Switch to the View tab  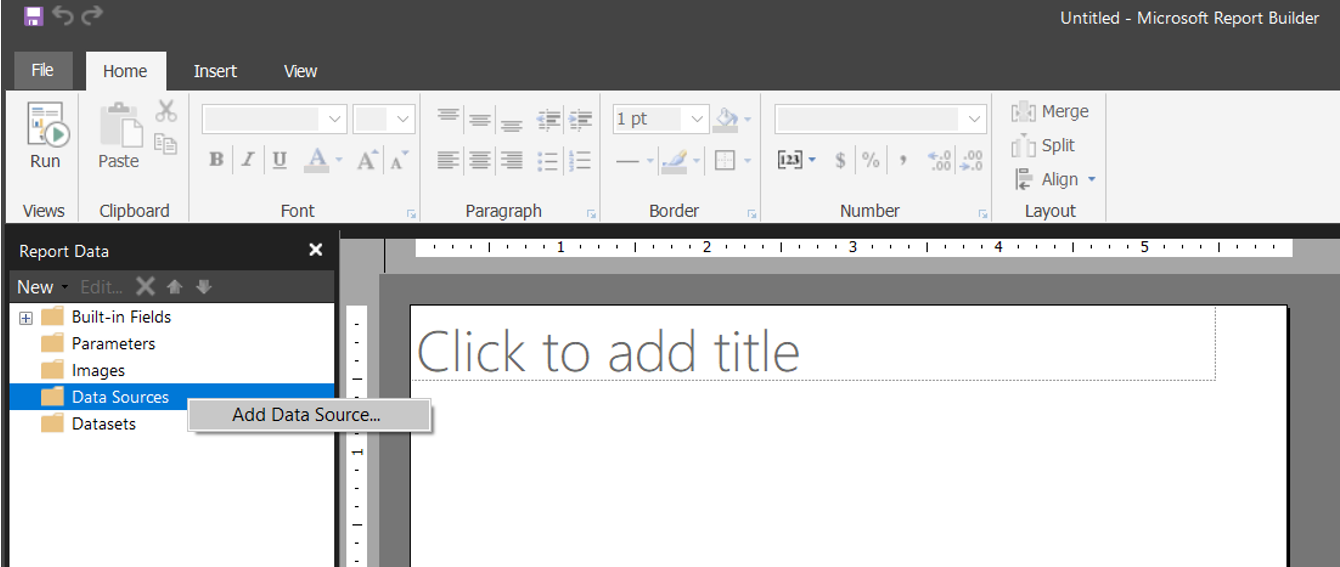[300, 71]
